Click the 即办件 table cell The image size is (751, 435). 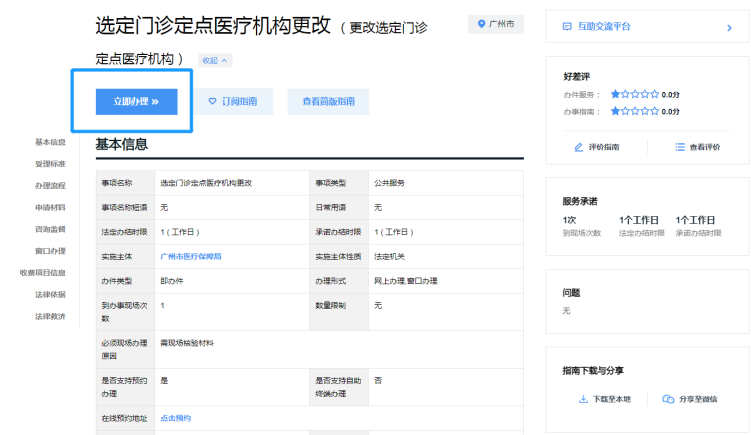[x=232, y=281]
